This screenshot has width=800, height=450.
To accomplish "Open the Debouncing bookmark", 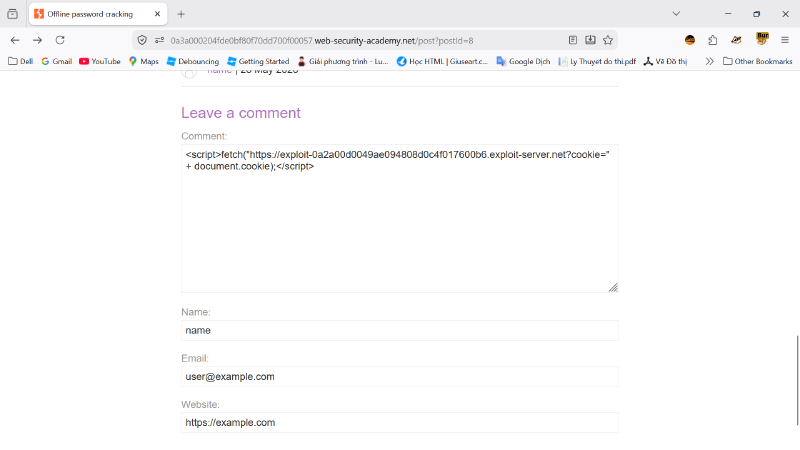I will (193, 61).
